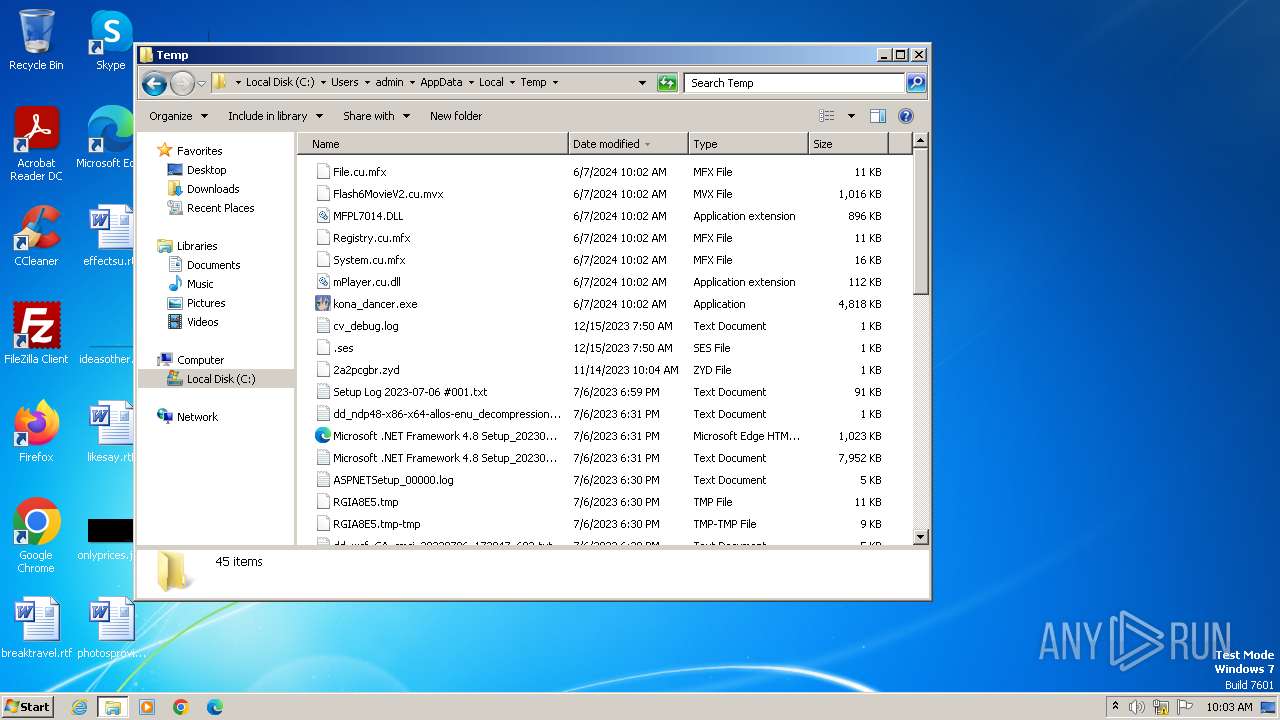Open address bar previous locations dropdown

point(642,83)
